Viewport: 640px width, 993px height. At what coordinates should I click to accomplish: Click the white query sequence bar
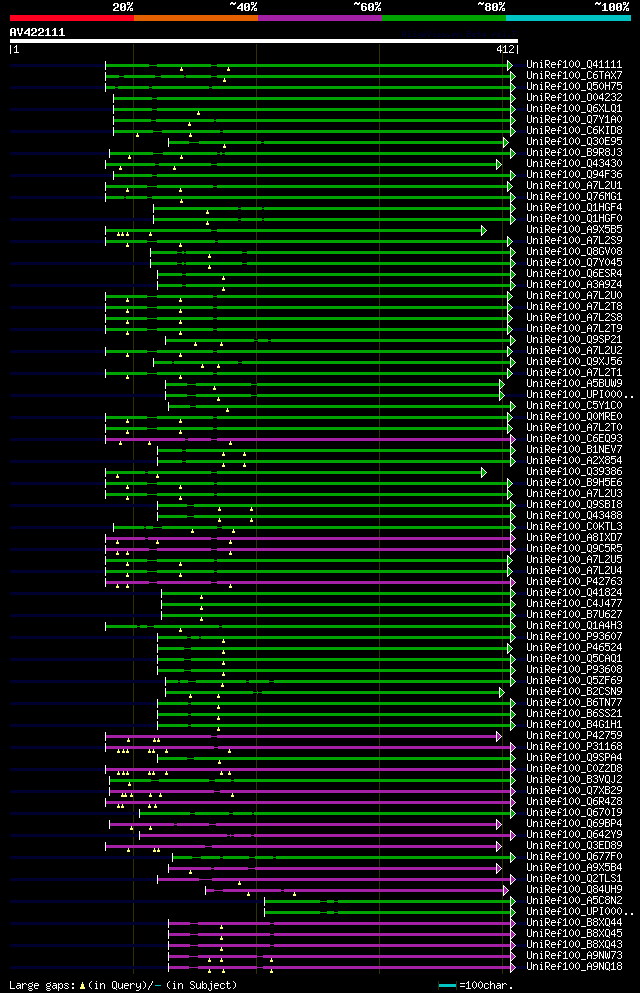click(x=264, y=41)
